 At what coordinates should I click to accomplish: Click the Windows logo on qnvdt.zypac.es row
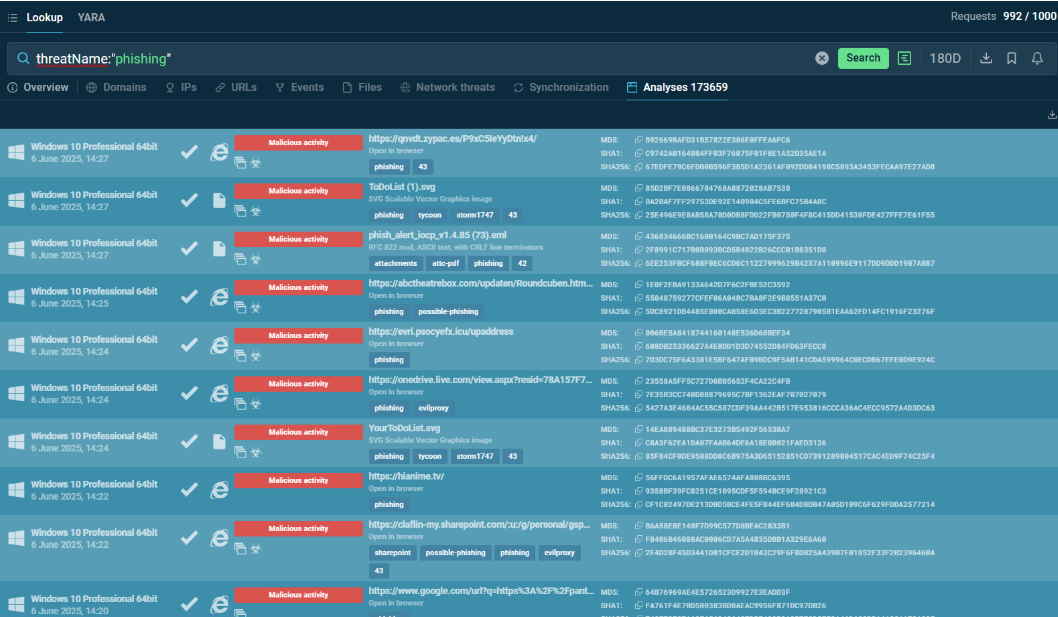pyautogui.click(x=16, y=152)
